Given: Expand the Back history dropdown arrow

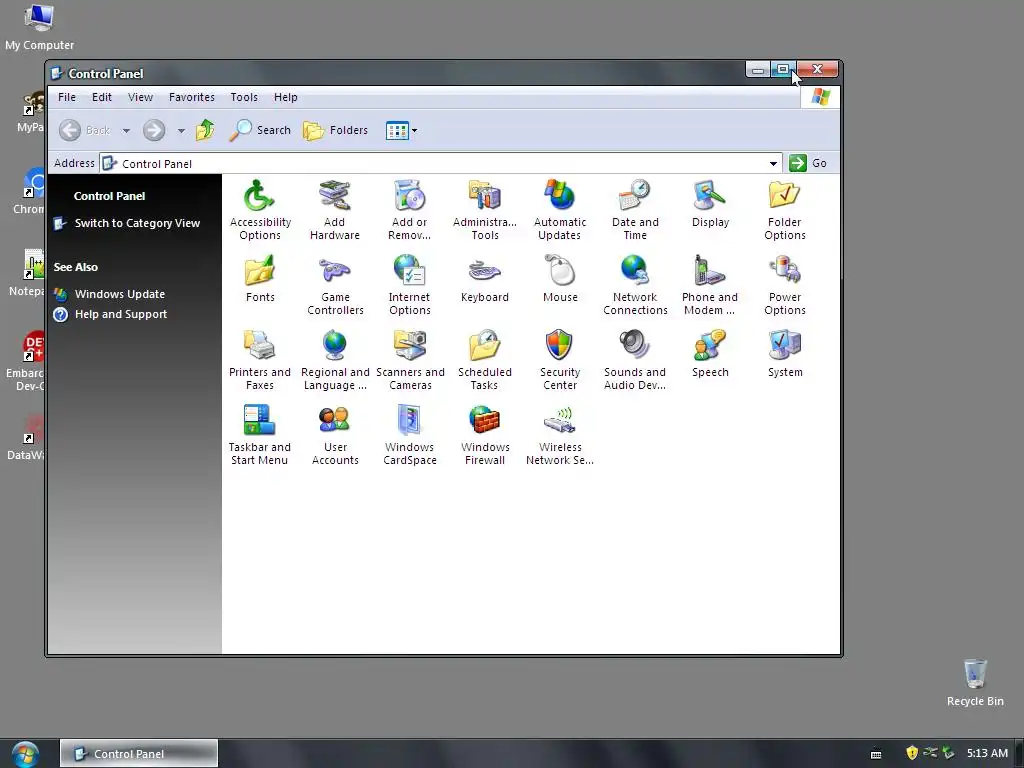Looking at the screenshot, I should (126, 131).
